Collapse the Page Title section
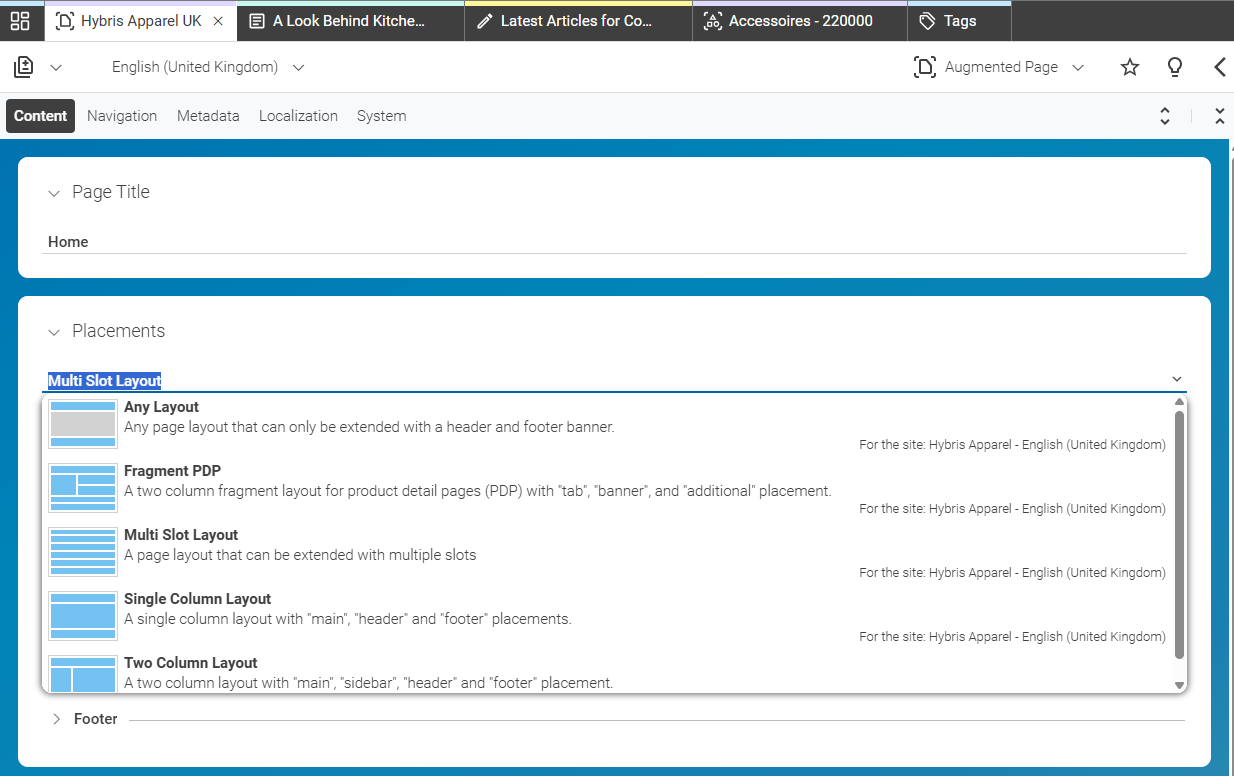 click(54, 193)
